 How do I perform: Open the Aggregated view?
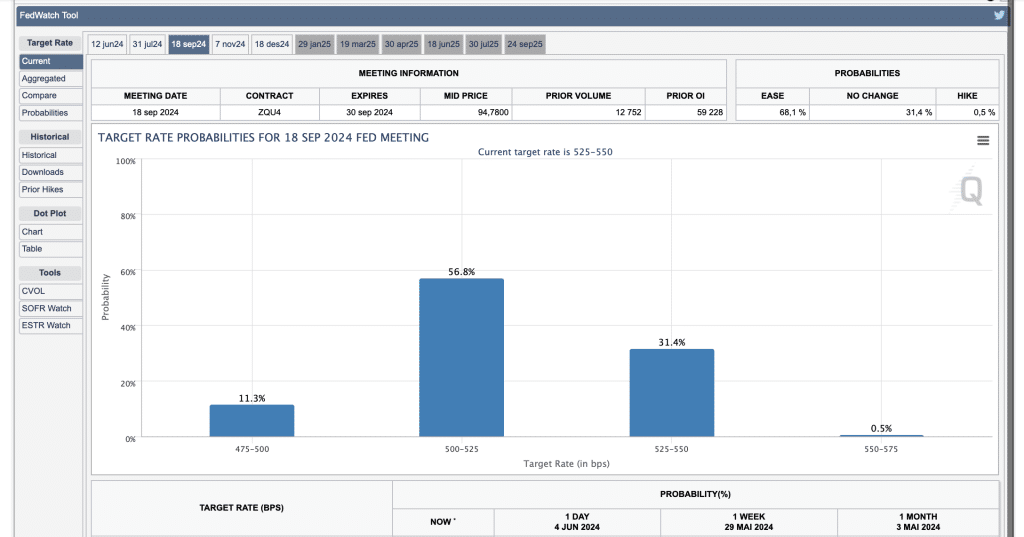point(51,78)
